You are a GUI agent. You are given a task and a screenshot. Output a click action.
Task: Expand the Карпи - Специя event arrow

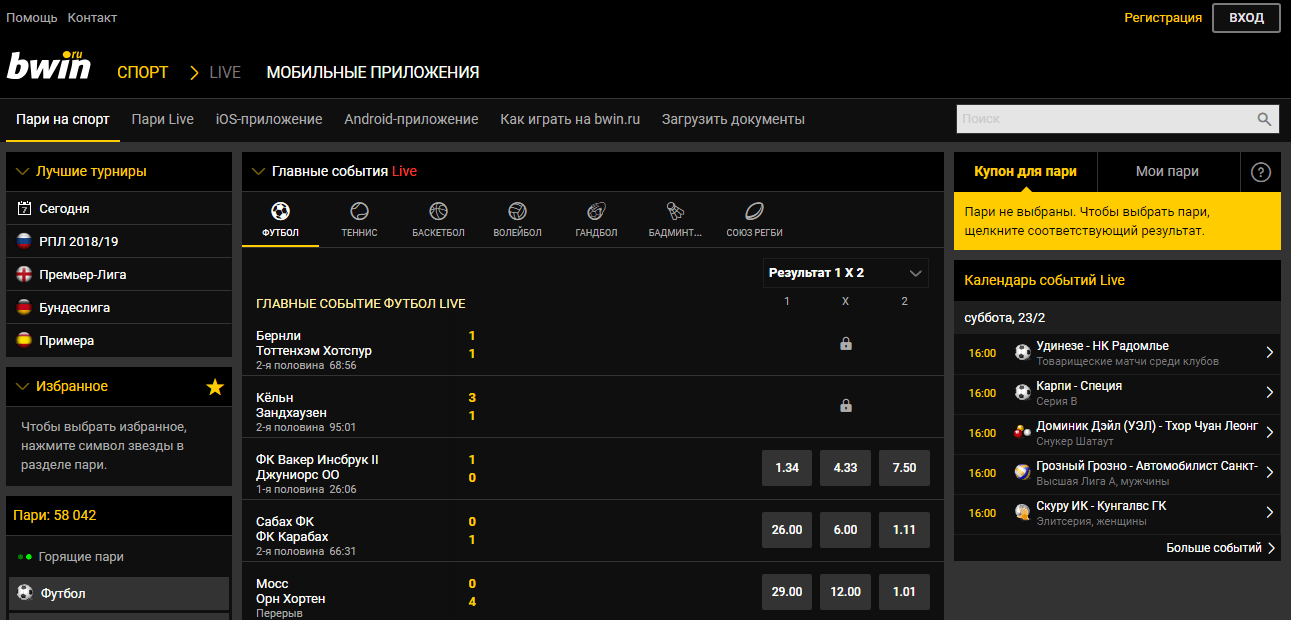(1269, 392)
